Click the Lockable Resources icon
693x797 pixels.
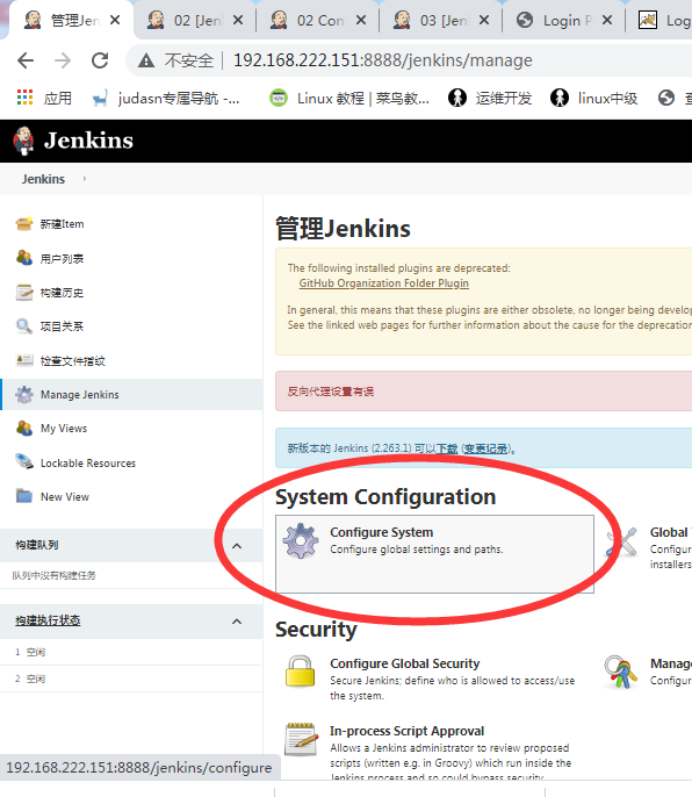coord(24,462)
